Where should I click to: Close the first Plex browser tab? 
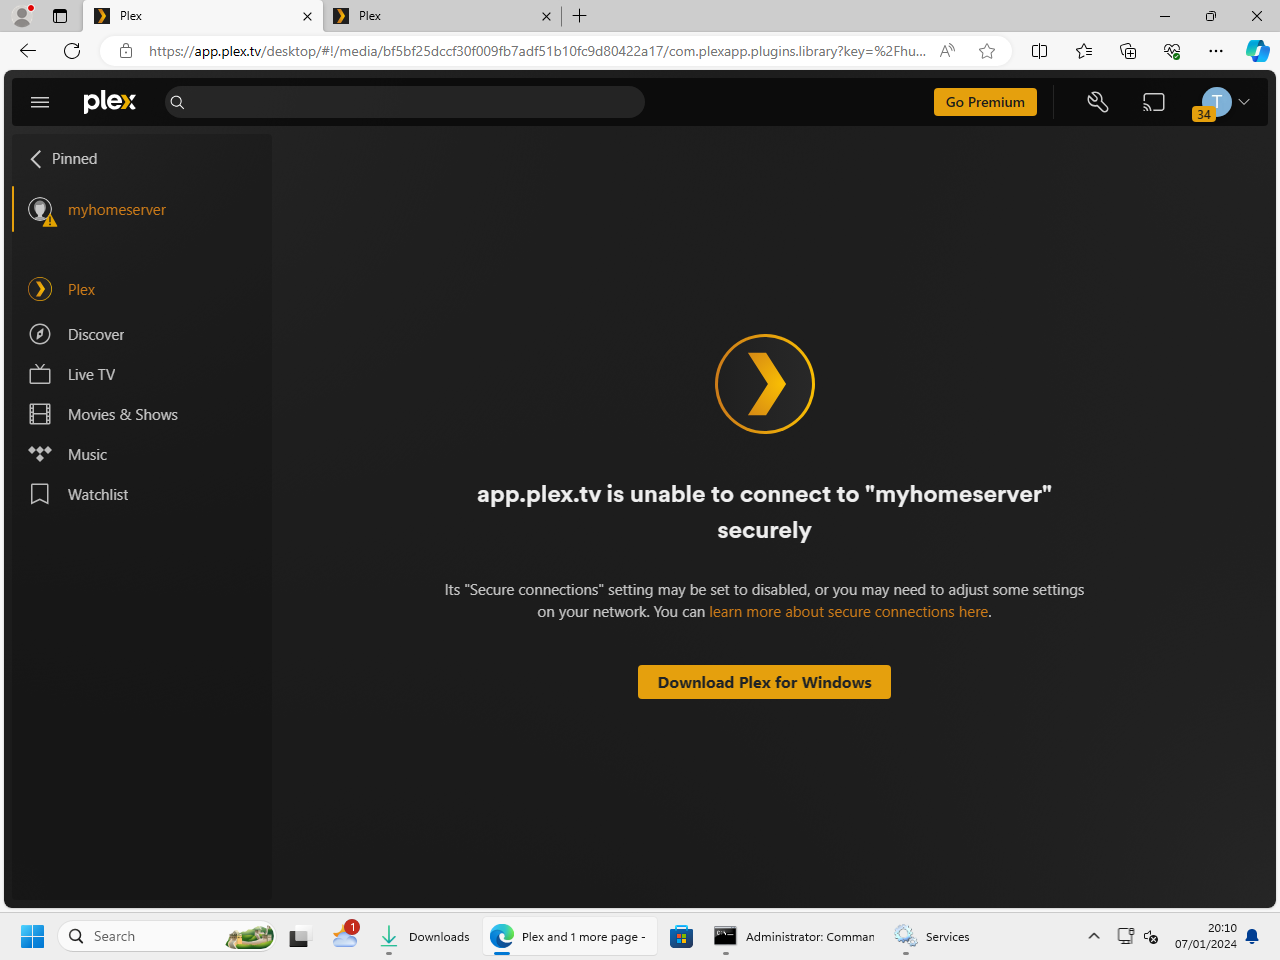(307, 16)
